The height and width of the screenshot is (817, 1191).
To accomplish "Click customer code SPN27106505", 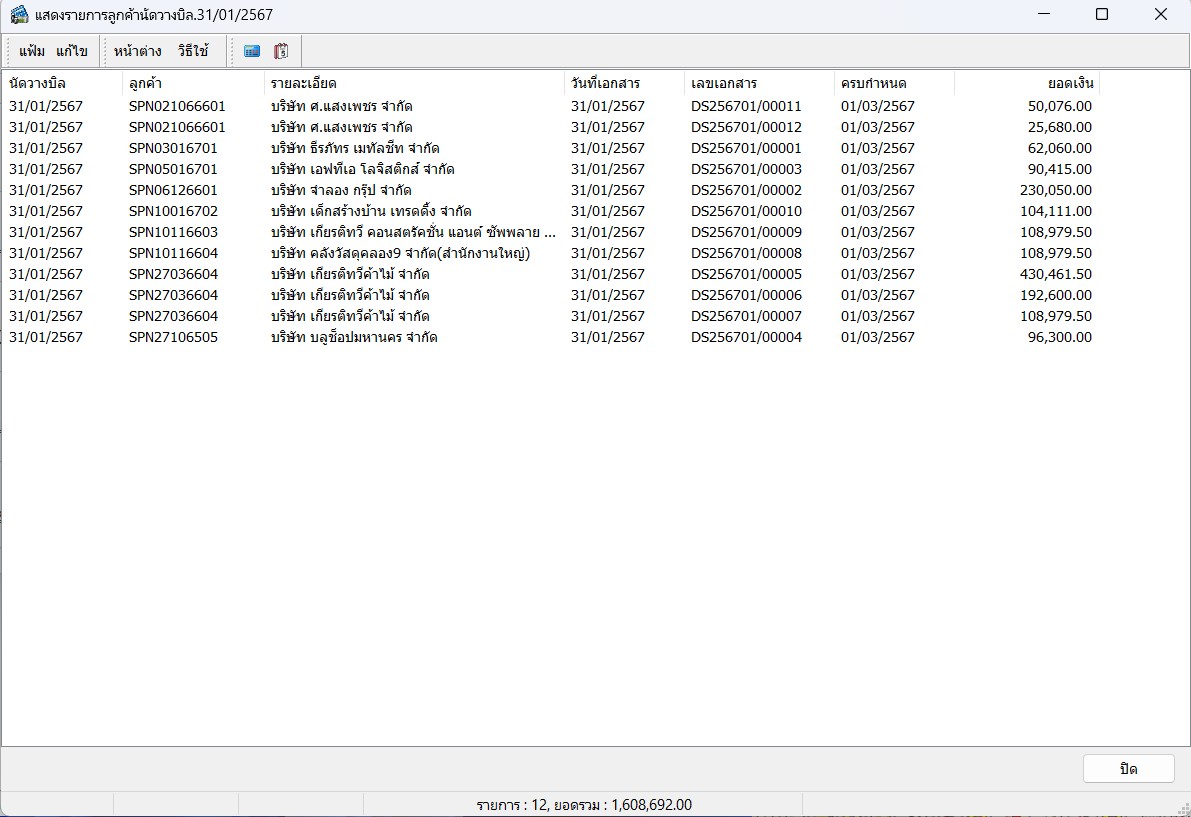I will (x=173, y=337).
